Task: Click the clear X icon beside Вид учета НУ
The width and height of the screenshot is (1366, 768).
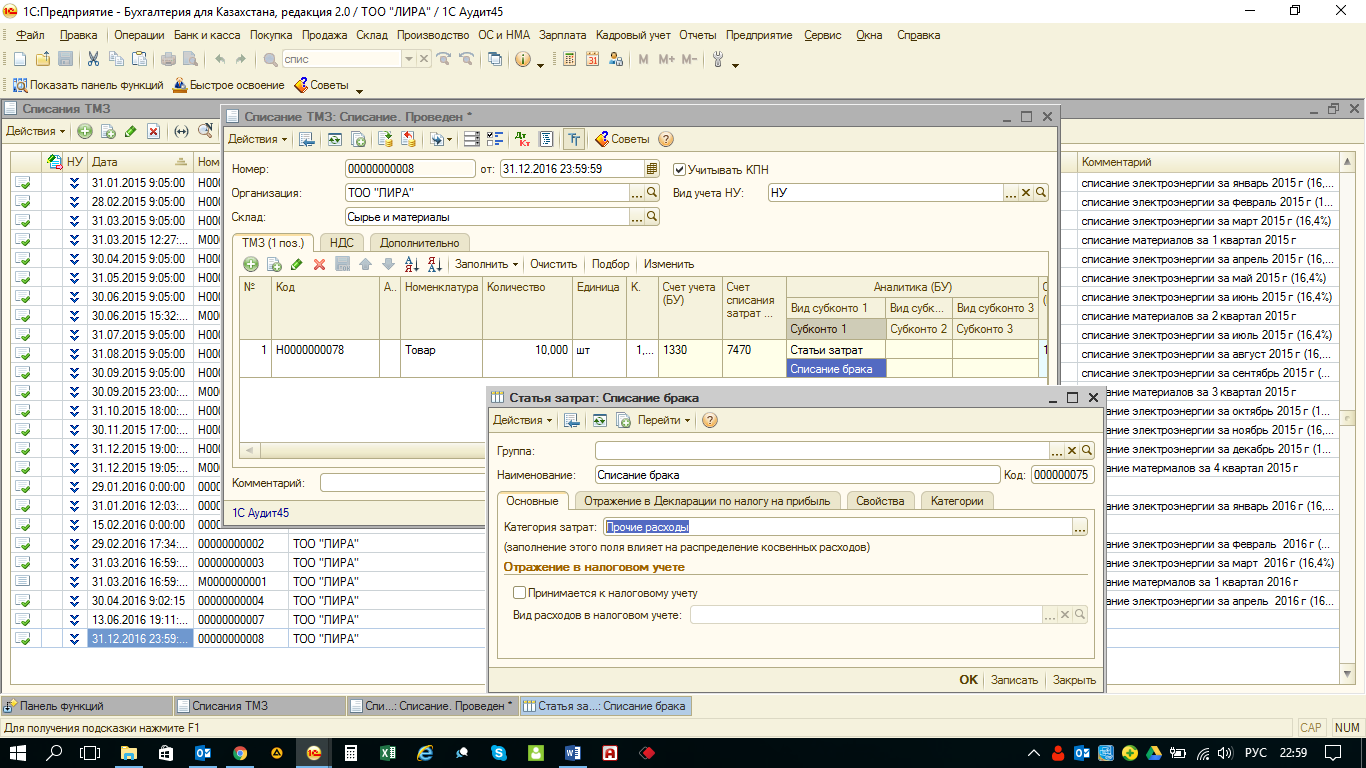Action: (1025, 193)
